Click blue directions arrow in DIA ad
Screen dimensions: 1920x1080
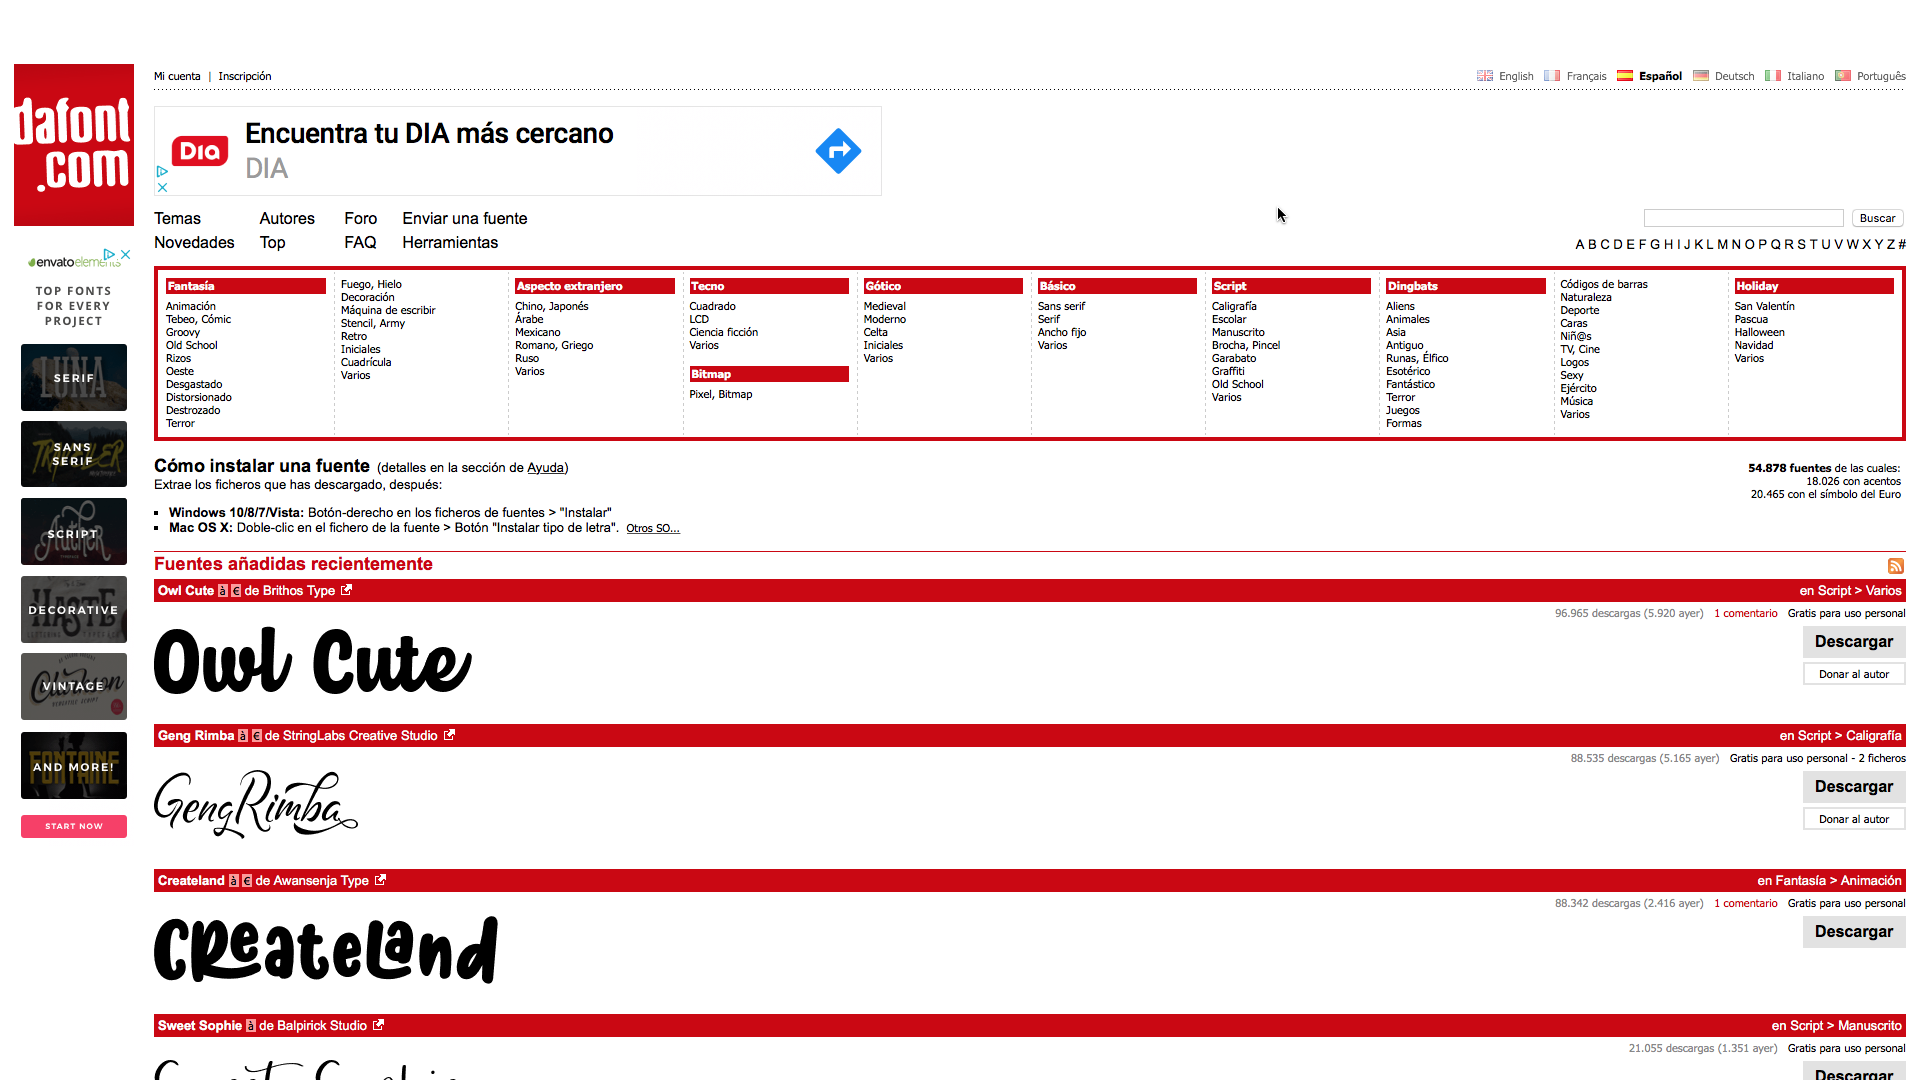[x=838, y=151]
